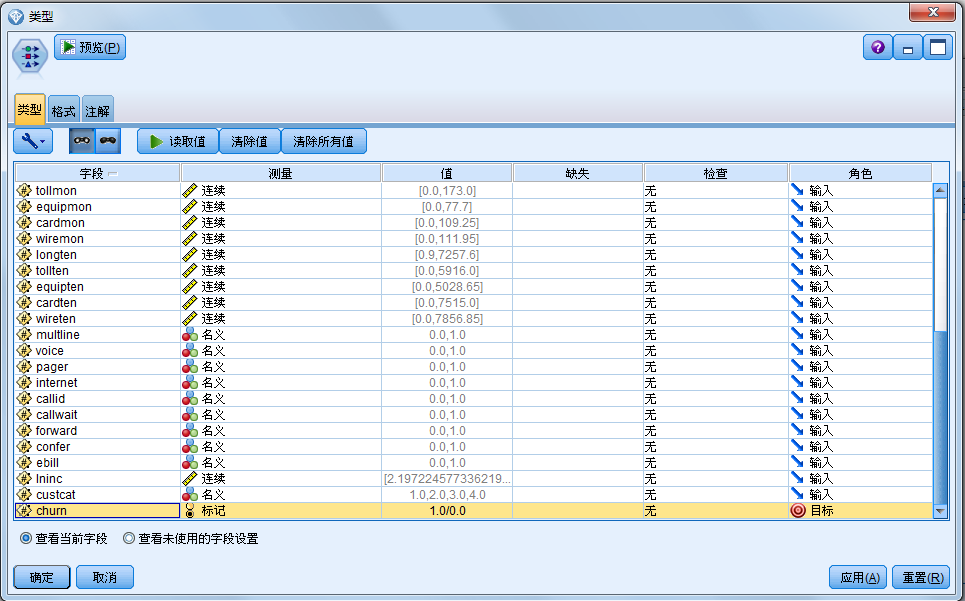Screen dimensions: 965x601
Task: Click the flag measurement icon for churn
Action: click(189, 510)
